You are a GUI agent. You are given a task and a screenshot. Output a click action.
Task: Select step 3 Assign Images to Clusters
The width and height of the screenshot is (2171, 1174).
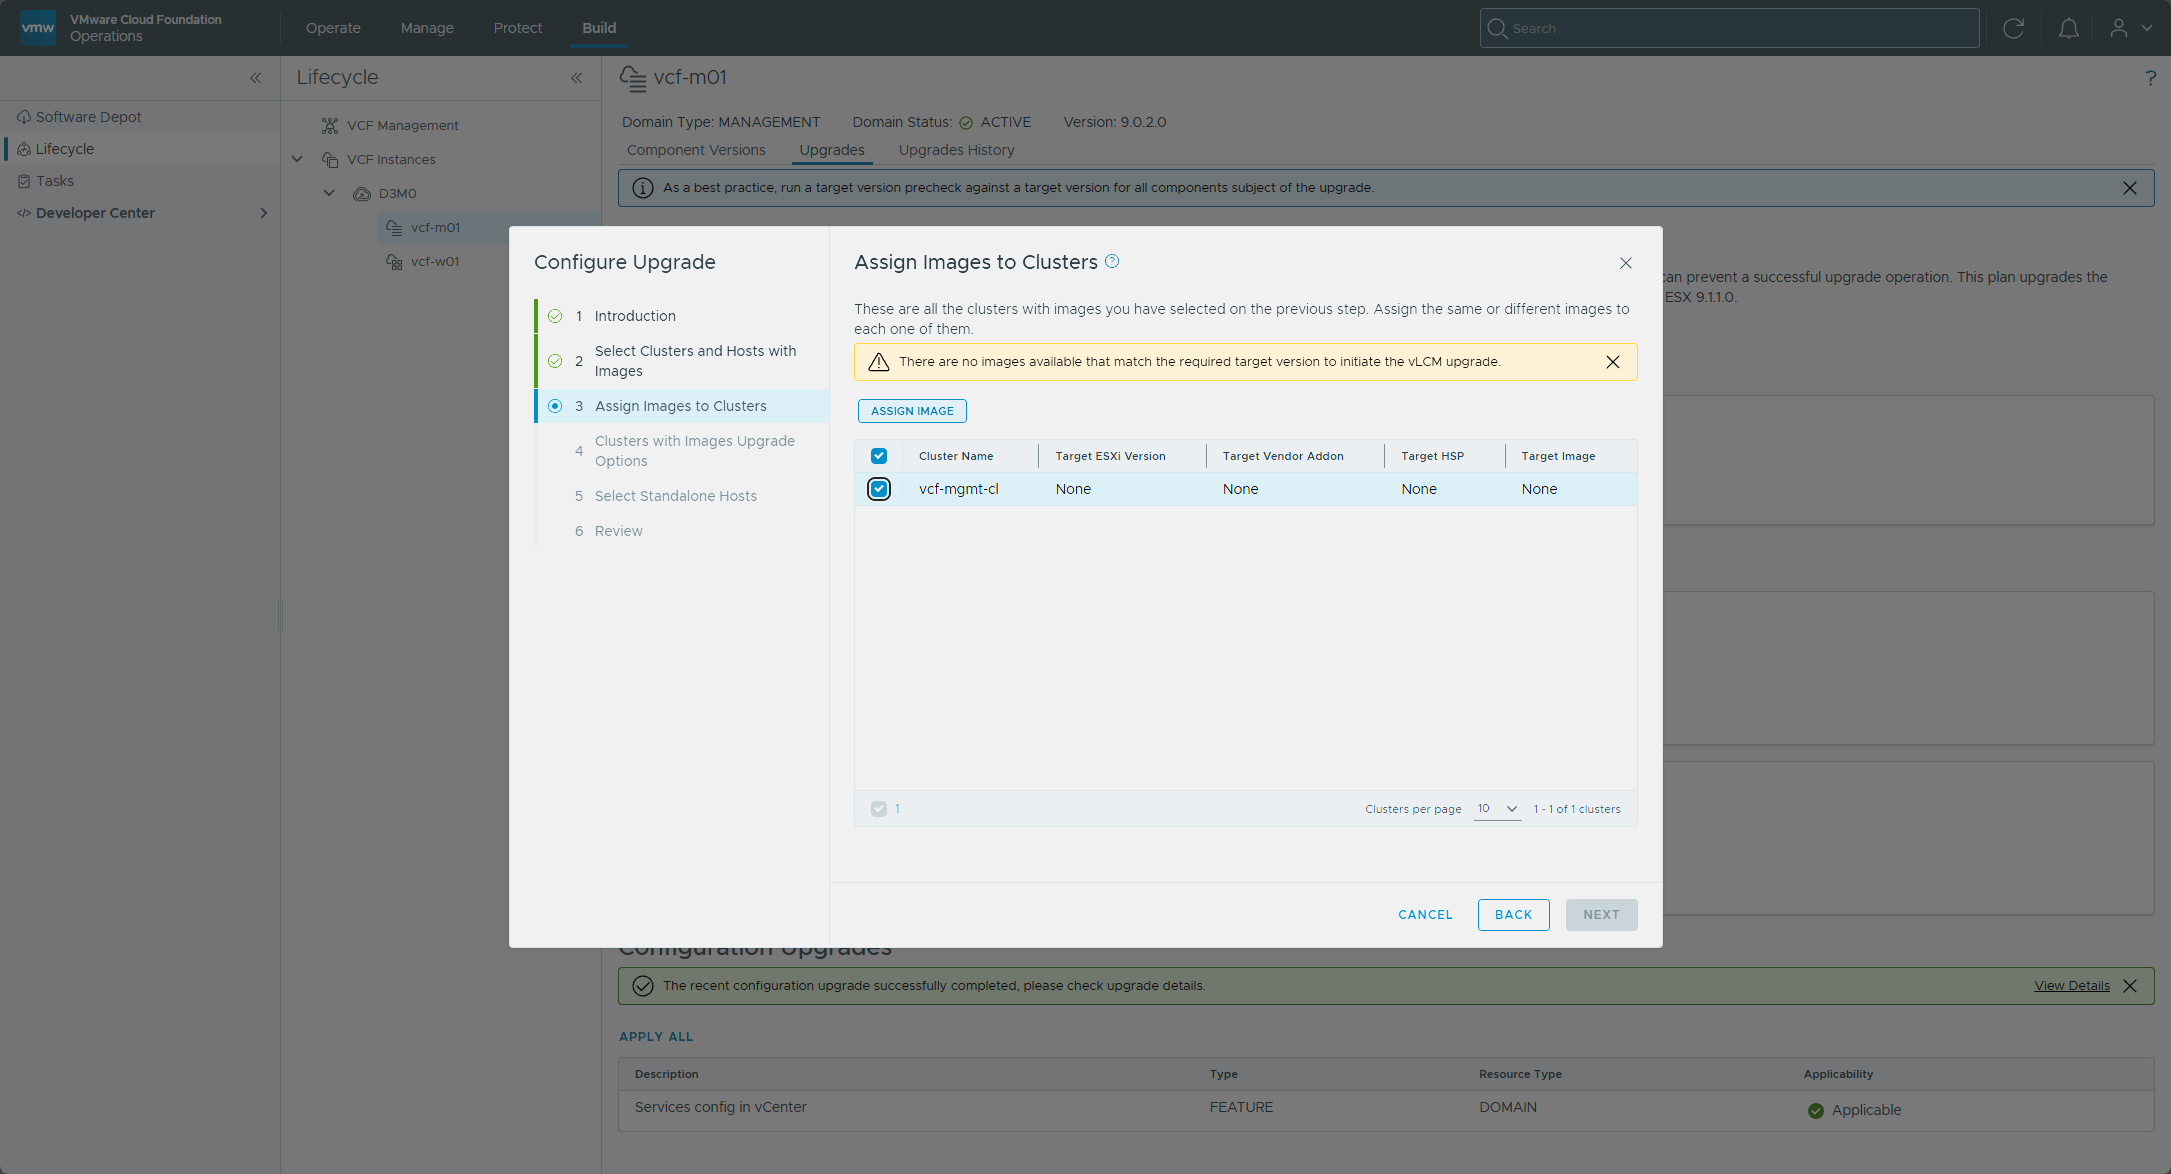[681, 406]
